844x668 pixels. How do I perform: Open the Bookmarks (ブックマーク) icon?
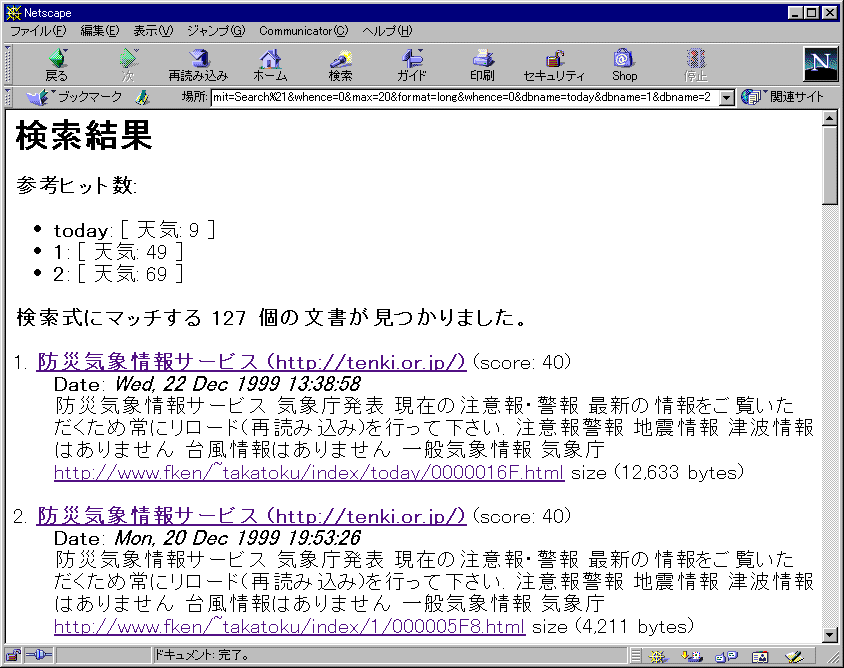click(74, 97)
